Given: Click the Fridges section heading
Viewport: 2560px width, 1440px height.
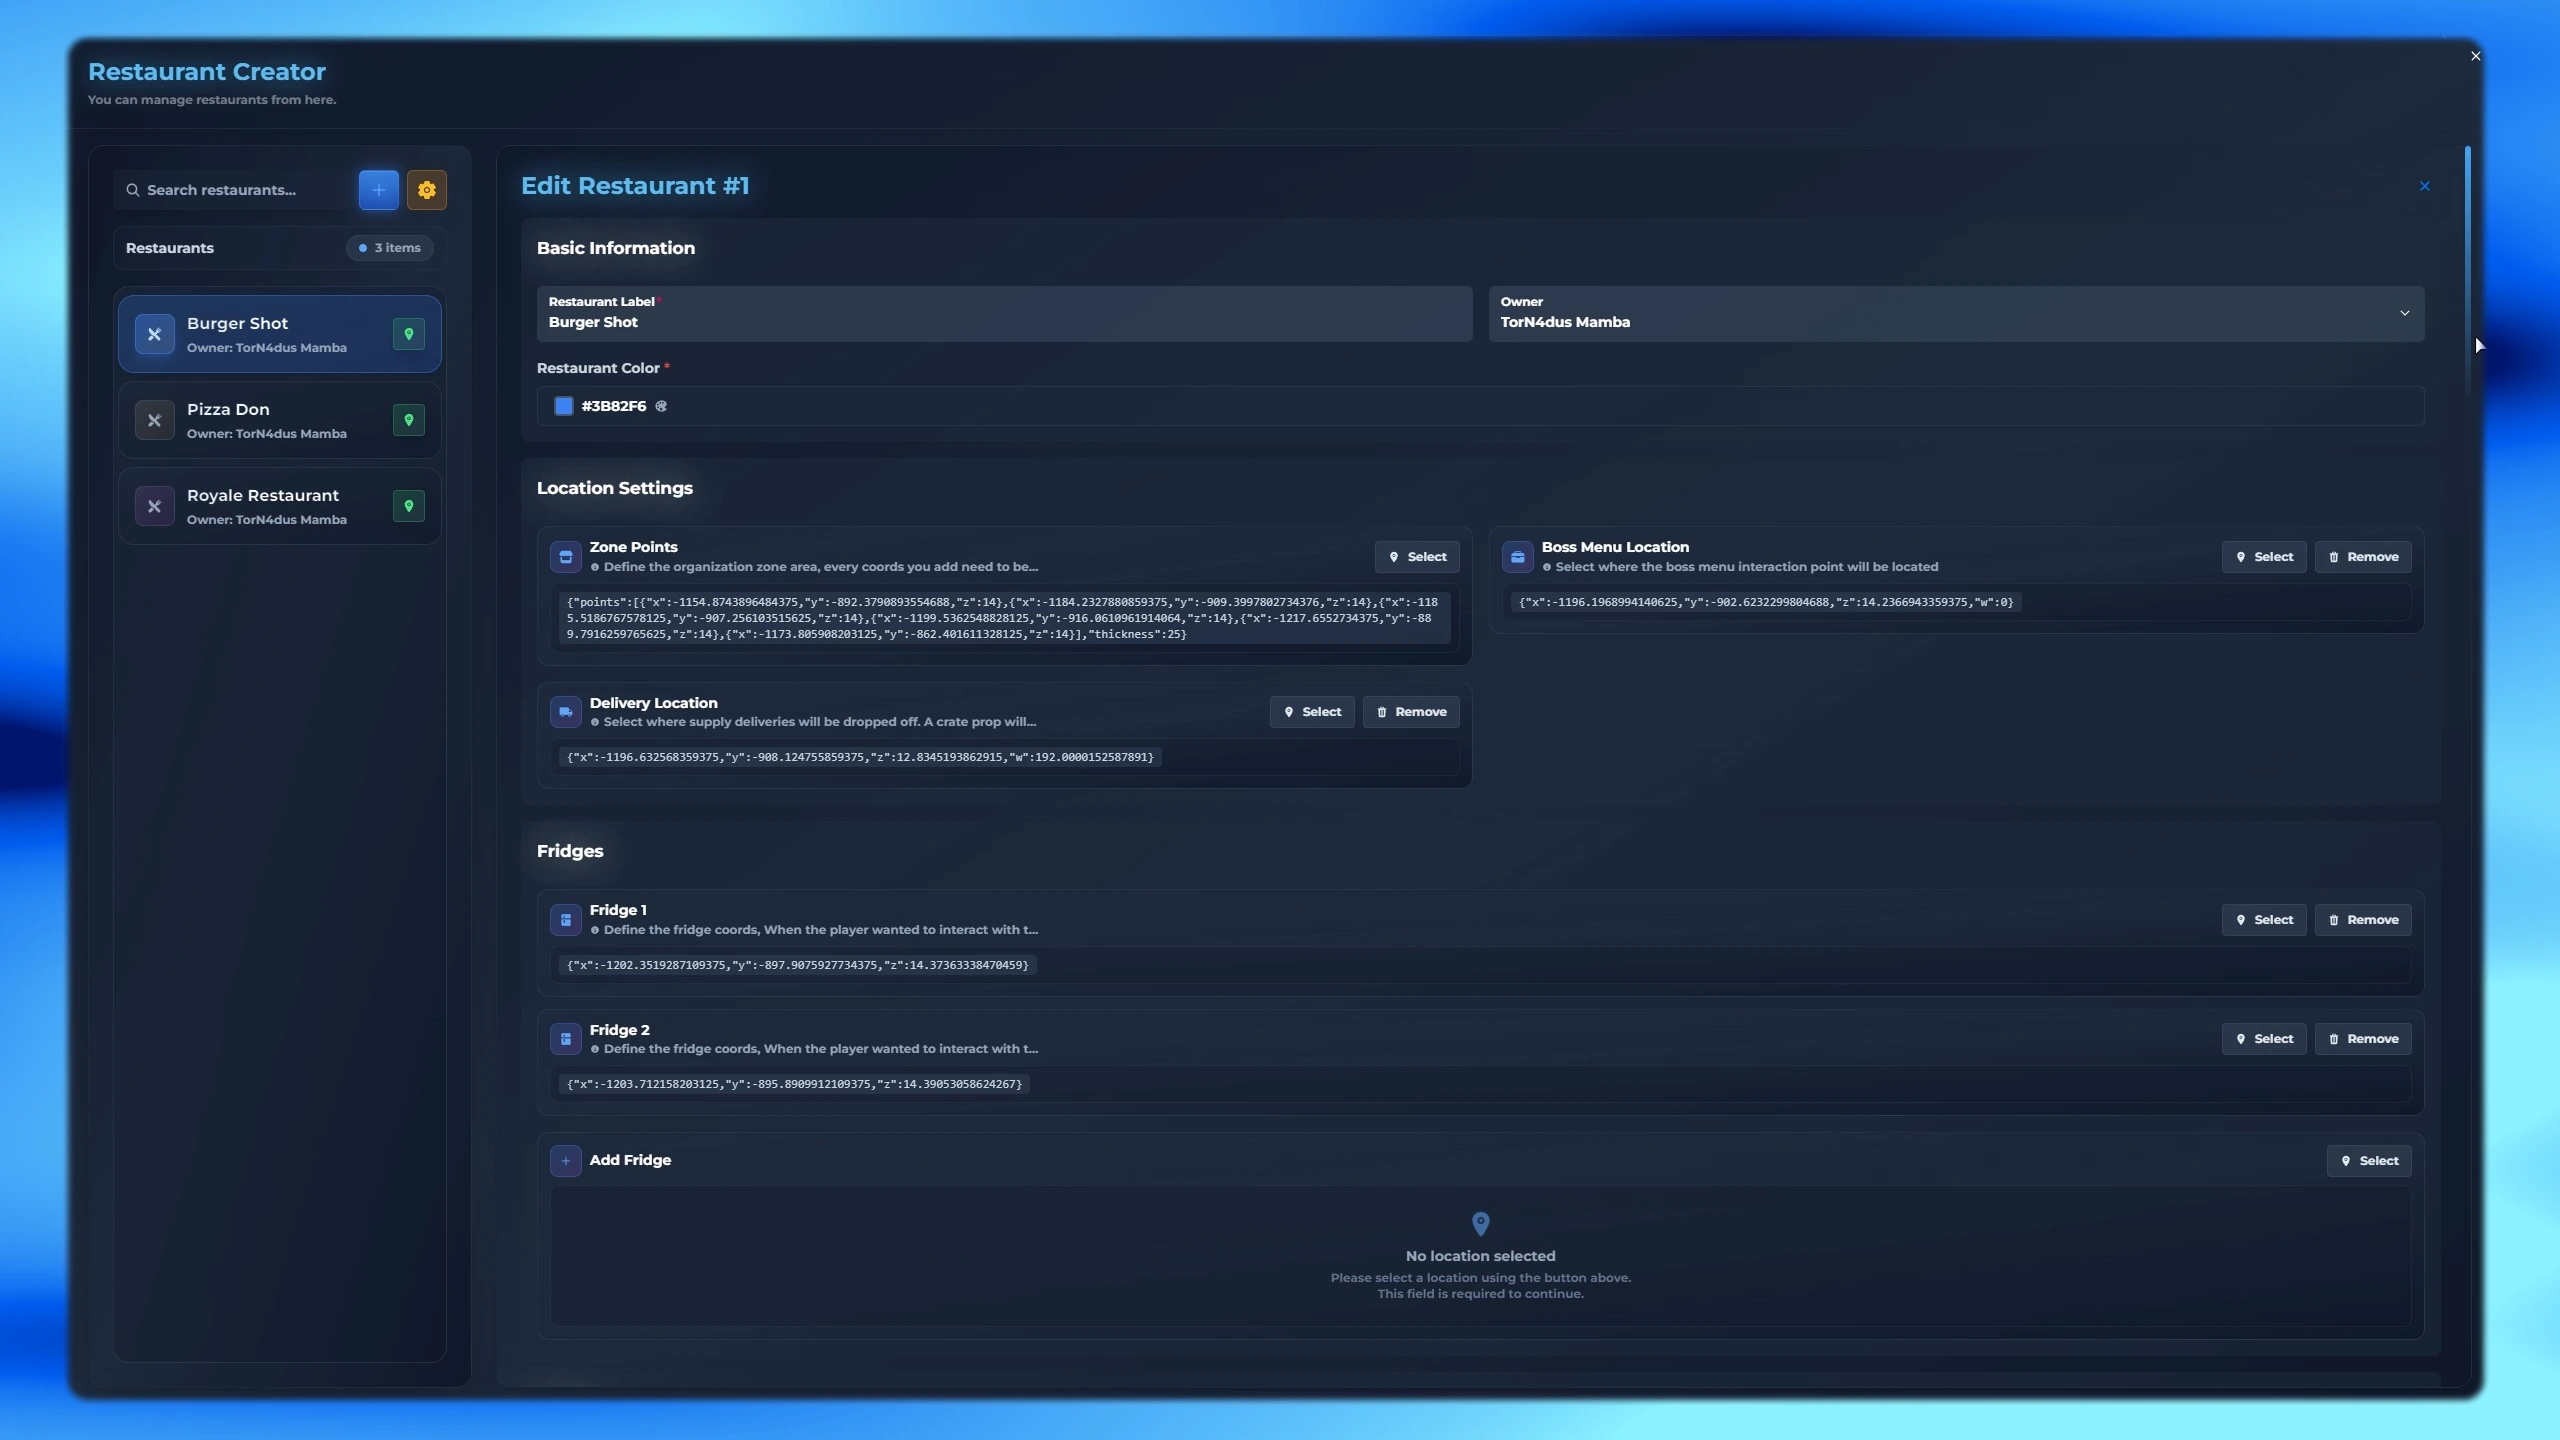Looking at the screenshot, I should click(569, 851).
